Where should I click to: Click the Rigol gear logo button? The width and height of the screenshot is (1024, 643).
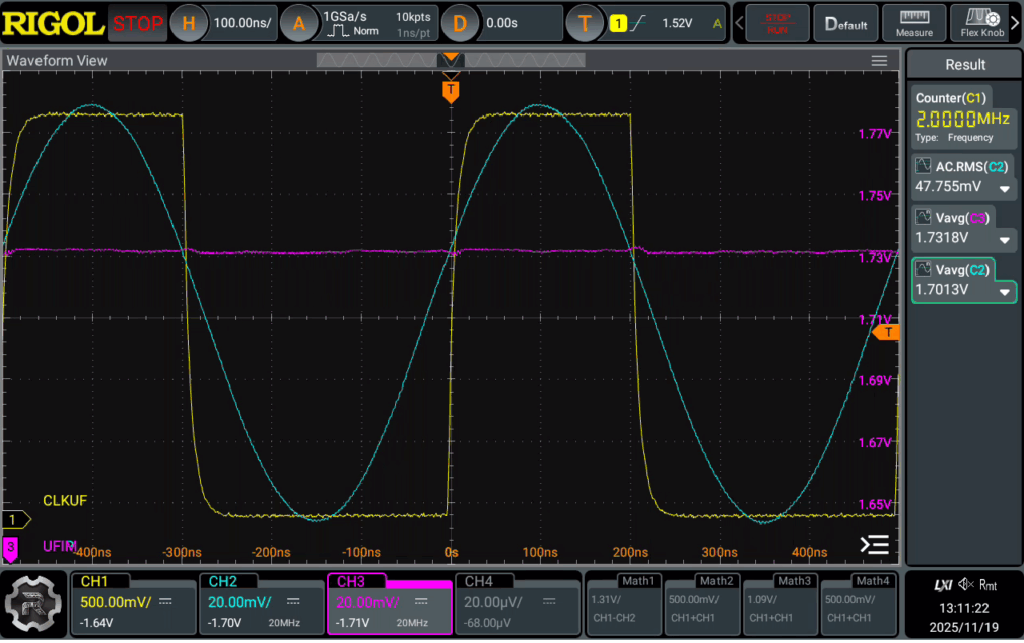click(33, 604)
